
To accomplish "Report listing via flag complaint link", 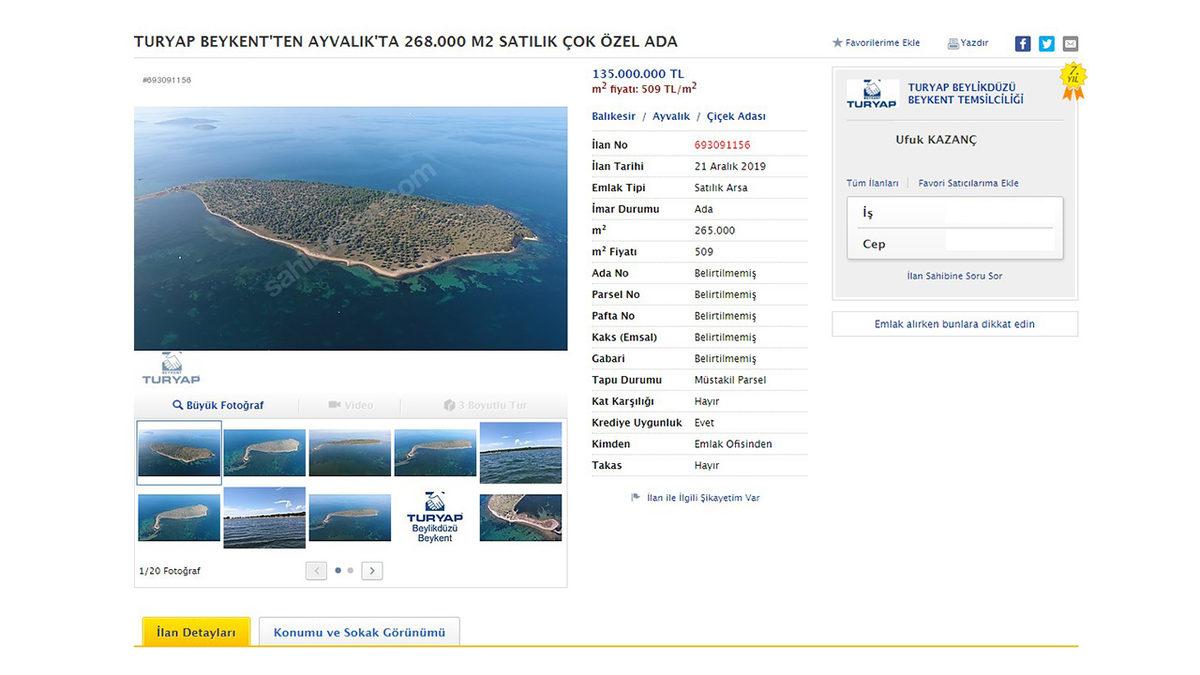I will tap(635, 497).
